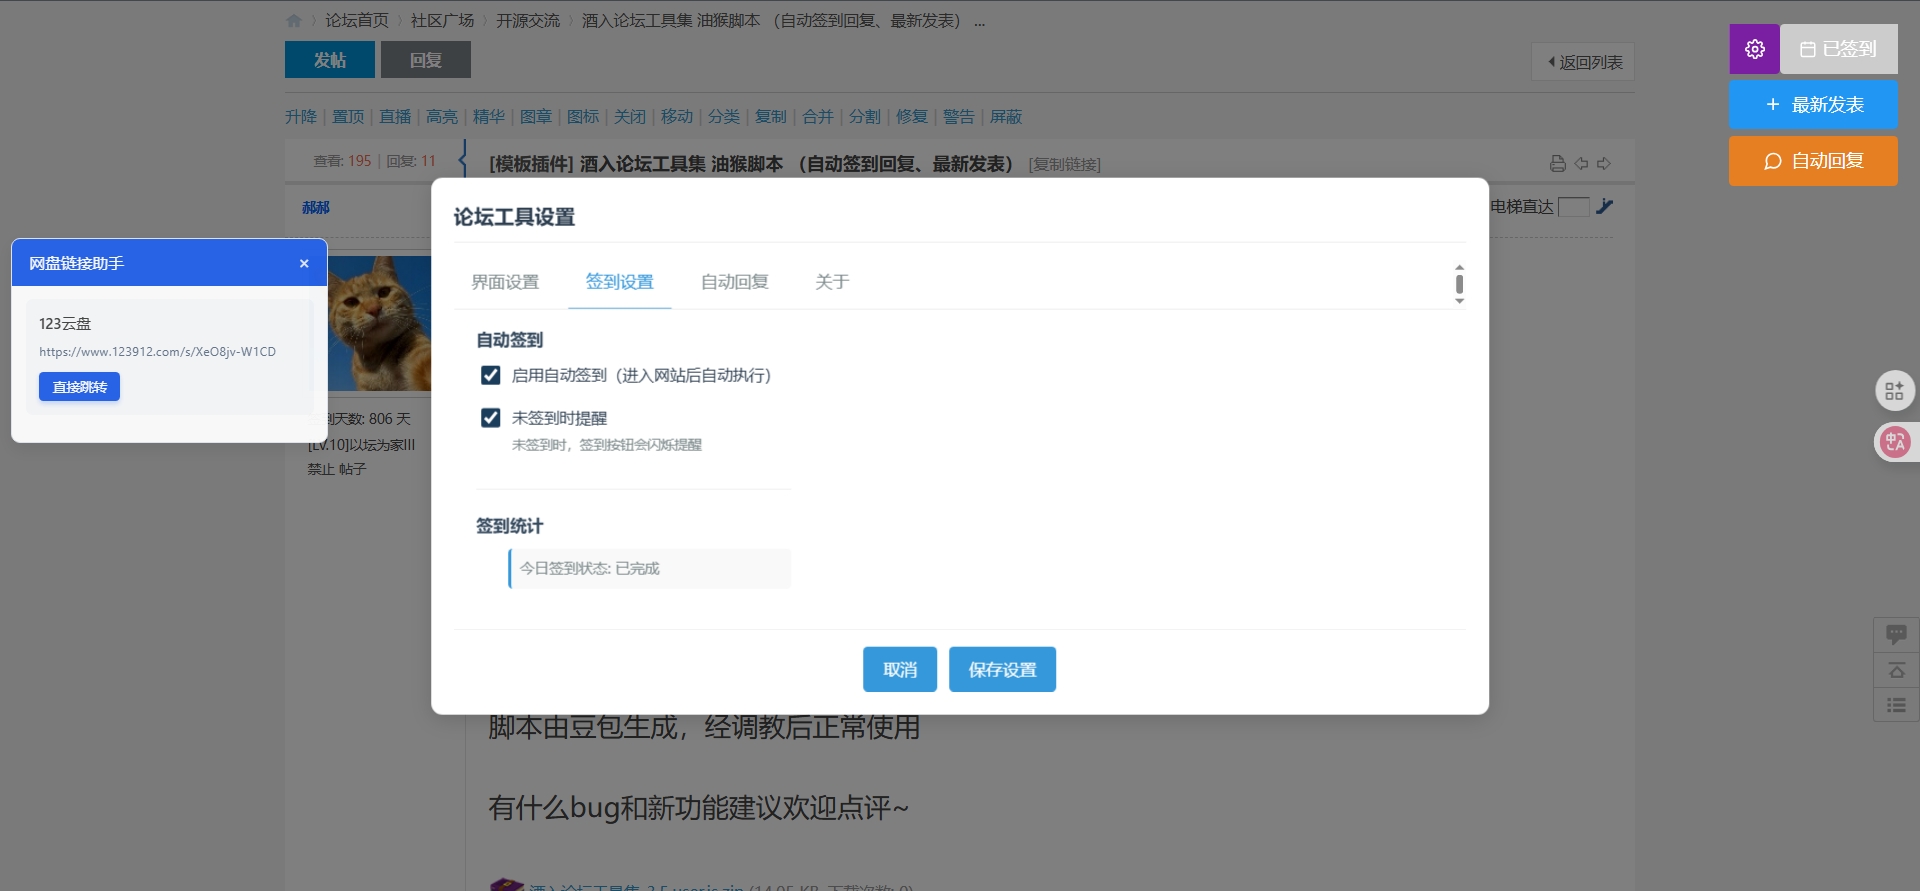Viewport: 1920px width, 891px height.
Task: Open the author name 郝郝 link
Action: pos(316,208)
